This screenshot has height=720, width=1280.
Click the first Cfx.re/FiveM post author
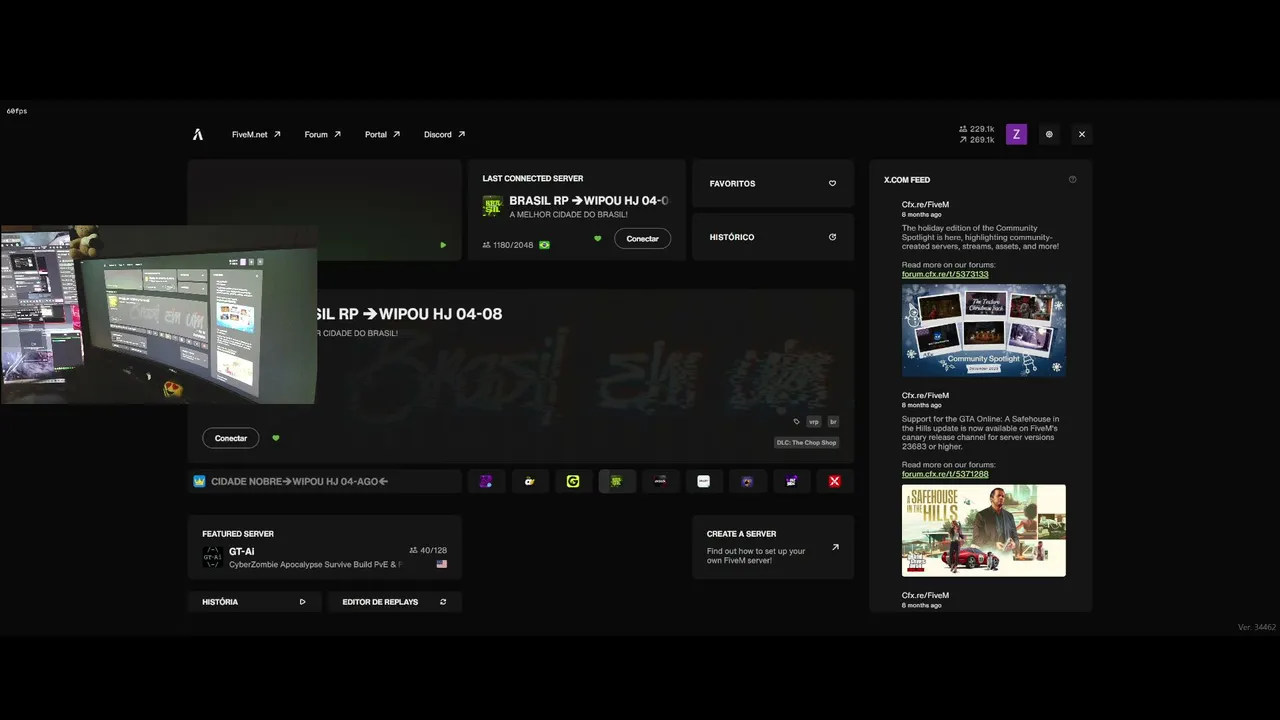pyautogui.click(x=925, y=205)
